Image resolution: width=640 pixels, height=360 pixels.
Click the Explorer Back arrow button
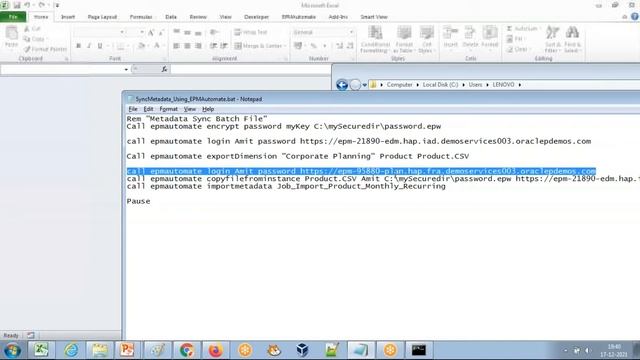[x=342, y=84]
